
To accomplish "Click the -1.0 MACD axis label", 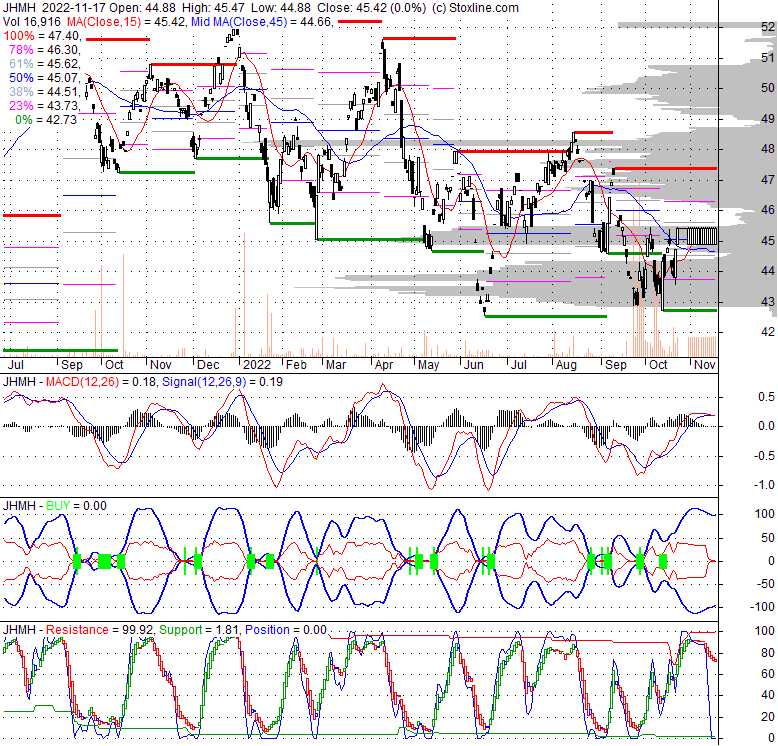I will pyautogui.click(x=764, y=485).
